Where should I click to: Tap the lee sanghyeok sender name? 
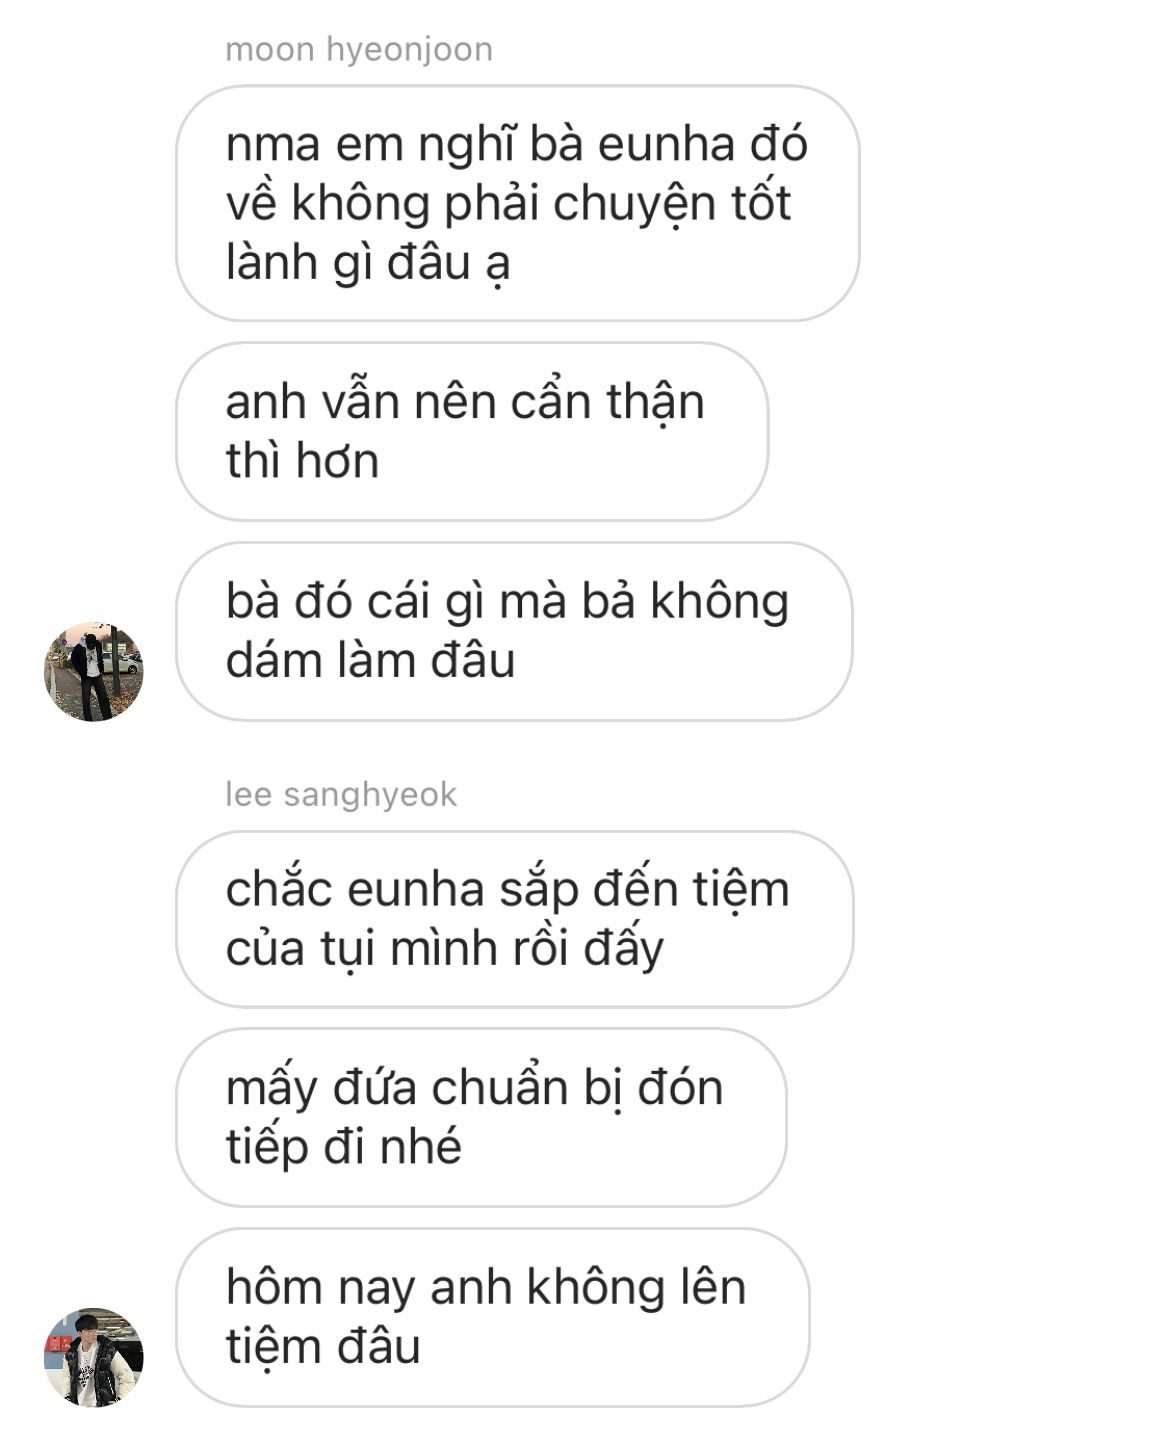(x=341, y=794)
